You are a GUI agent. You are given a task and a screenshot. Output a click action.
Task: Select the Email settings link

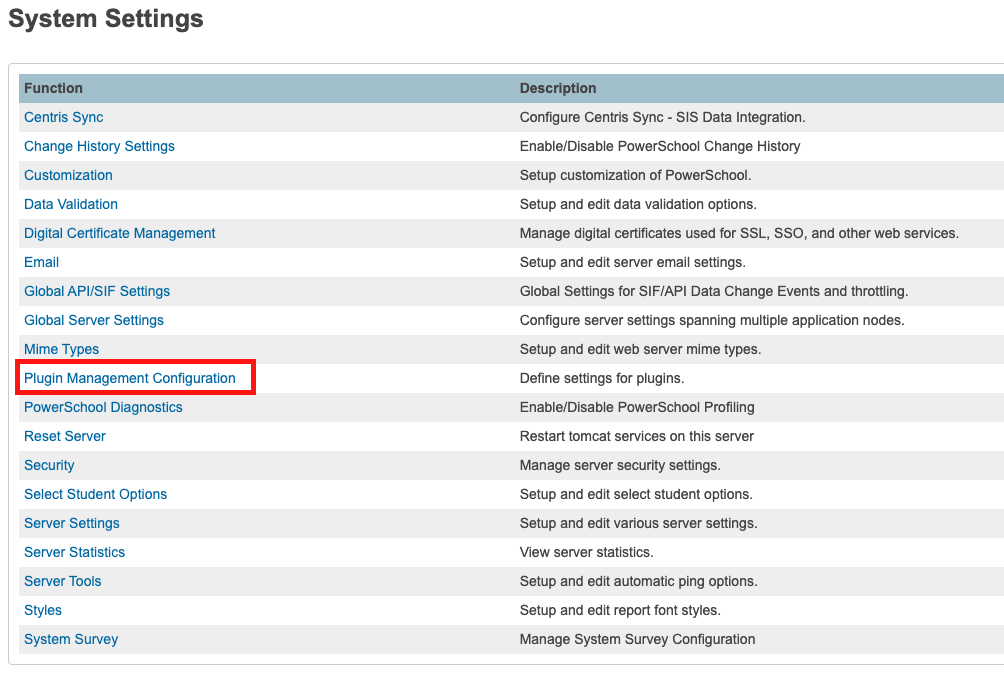pos(42,262)
